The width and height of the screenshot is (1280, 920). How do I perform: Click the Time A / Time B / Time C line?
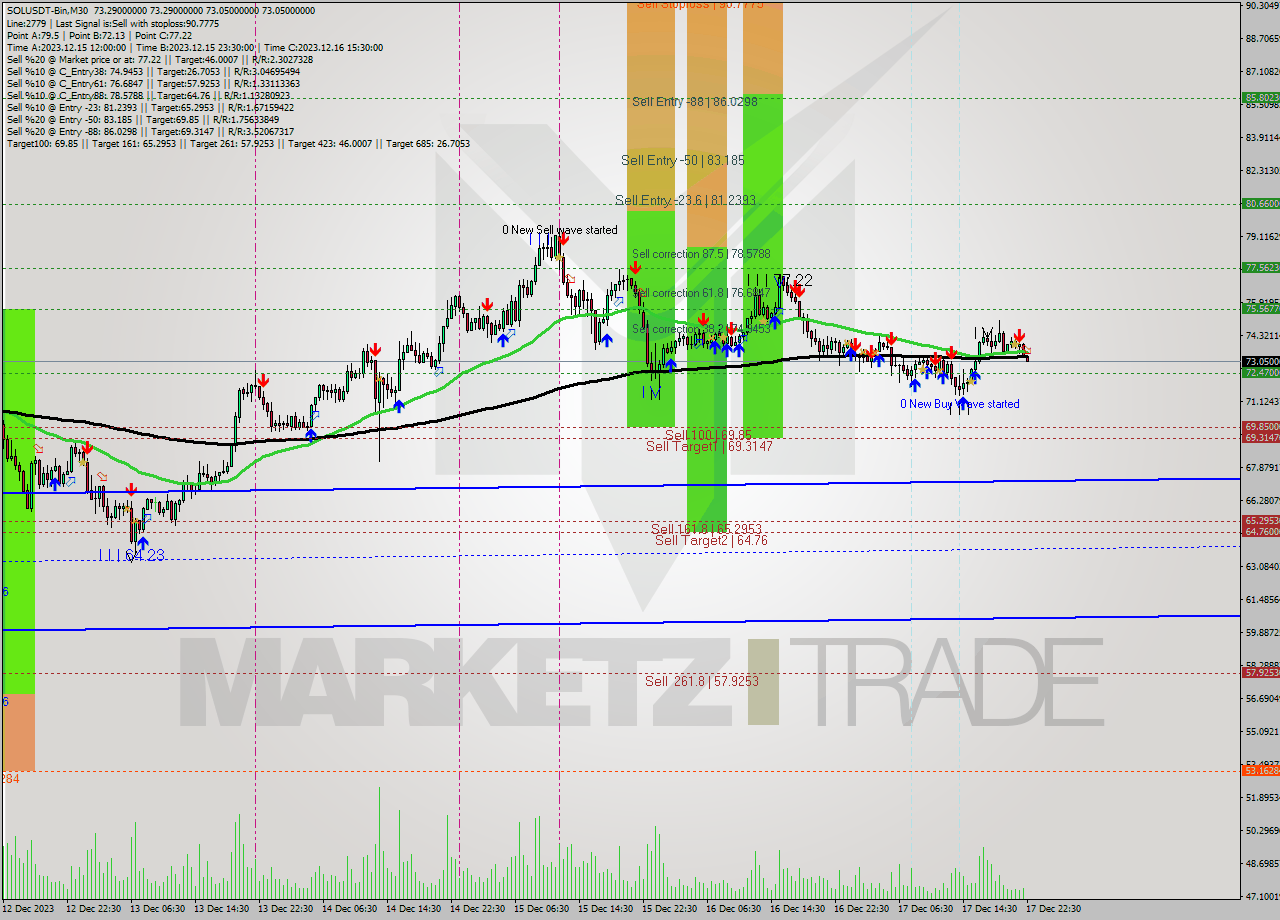[x=194, y=47]
